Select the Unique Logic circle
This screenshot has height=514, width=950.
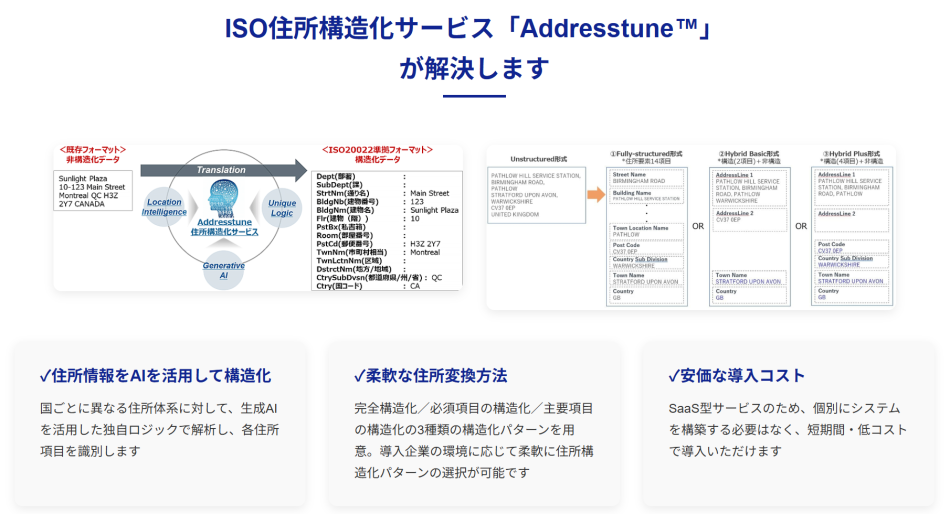coord(282,208)
